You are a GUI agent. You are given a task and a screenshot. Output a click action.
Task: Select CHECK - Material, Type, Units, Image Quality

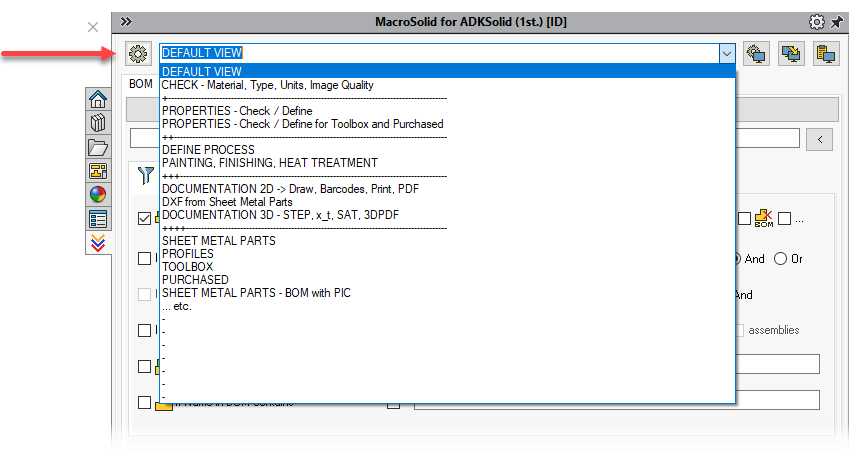pos(447,85)
